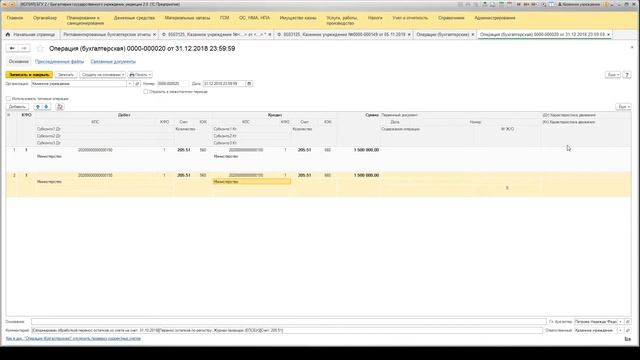Tick the checkbox for posting in interreporting period
640x360 pixels.
point(145,92)
